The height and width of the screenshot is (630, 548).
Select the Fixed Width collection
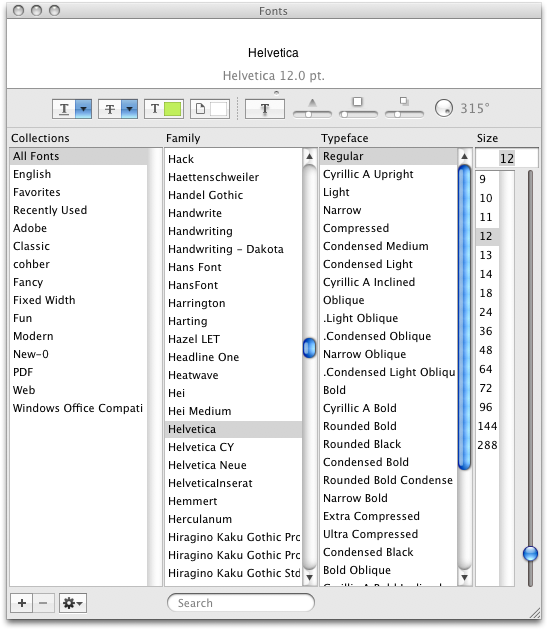point(79,300)
